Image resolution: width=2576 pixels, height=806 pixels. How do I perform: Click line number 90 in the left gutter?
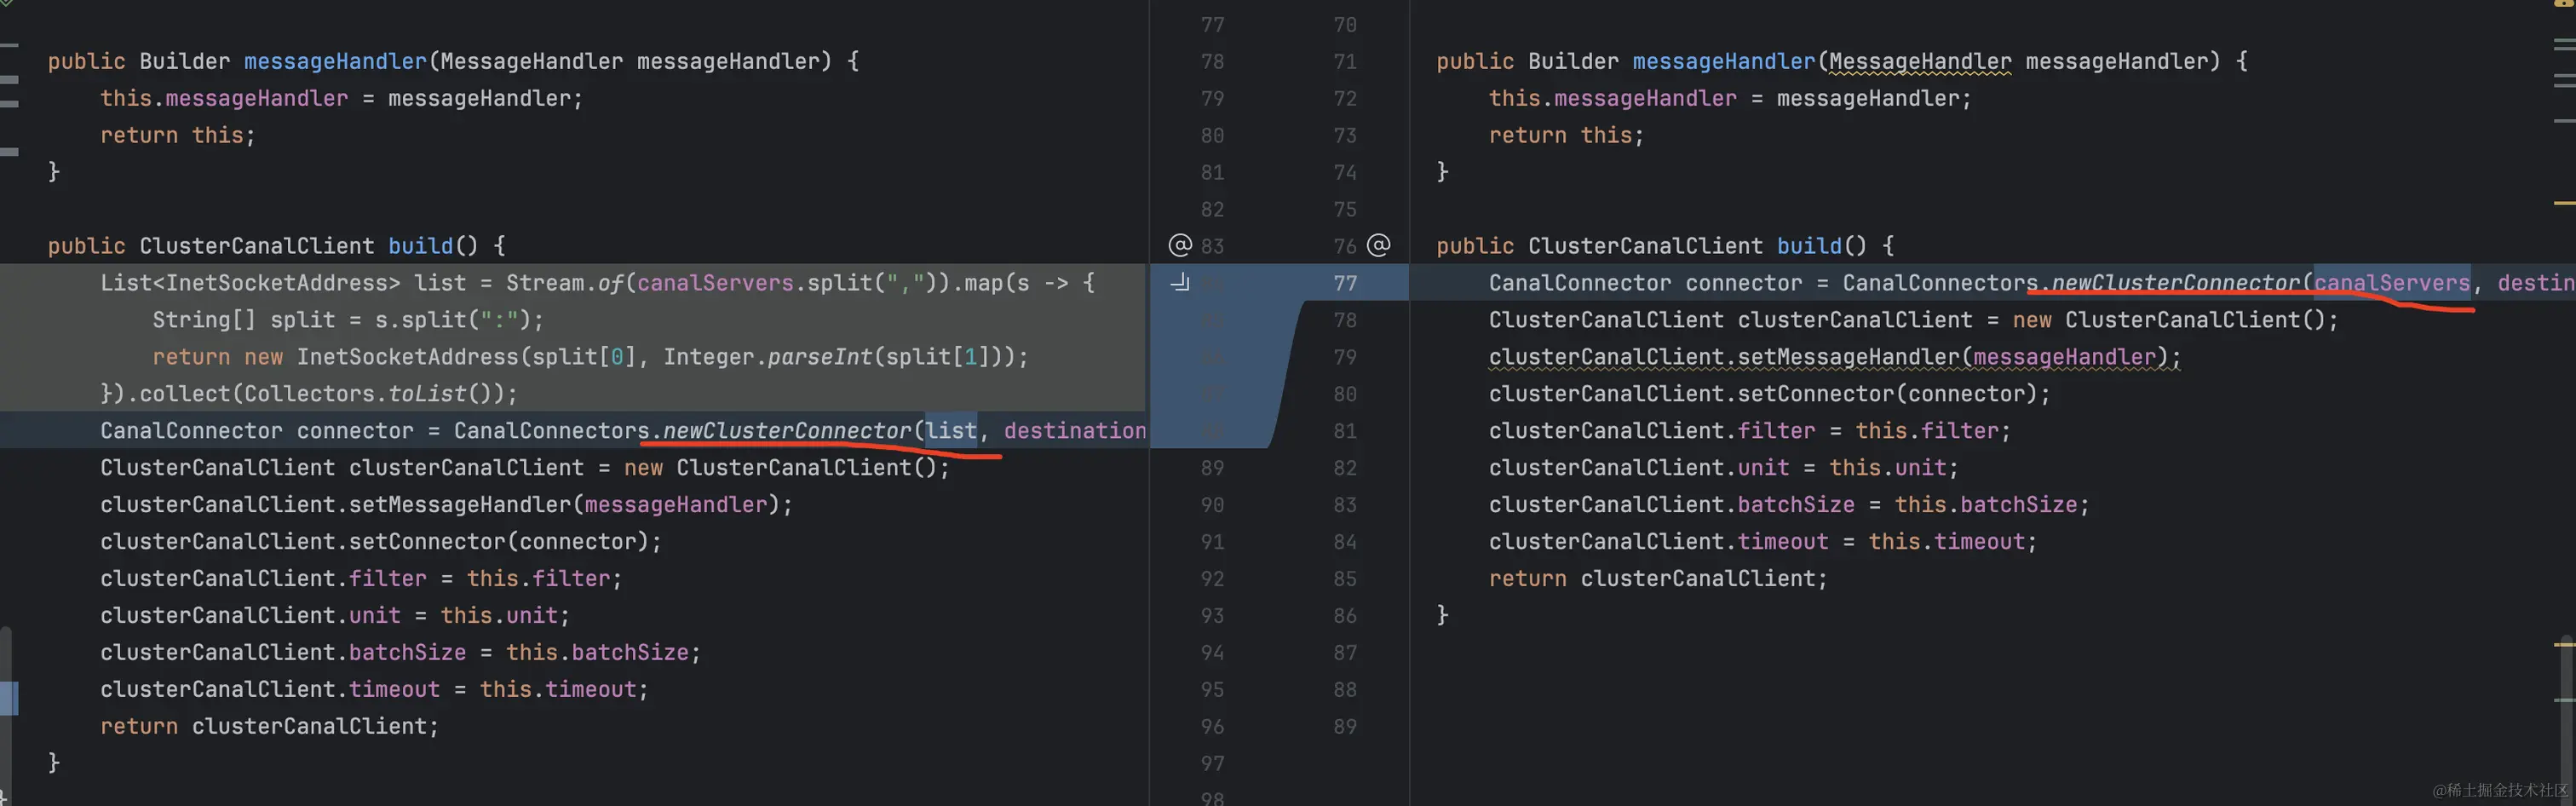pos(1212,504)
